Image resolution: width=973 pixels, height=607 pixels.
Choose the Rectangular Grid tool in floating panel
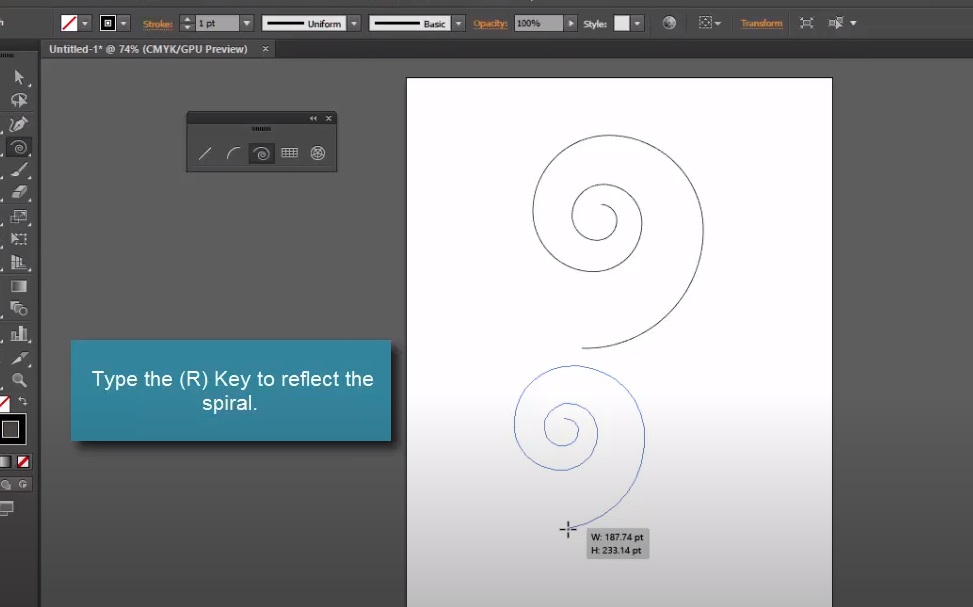290,153
